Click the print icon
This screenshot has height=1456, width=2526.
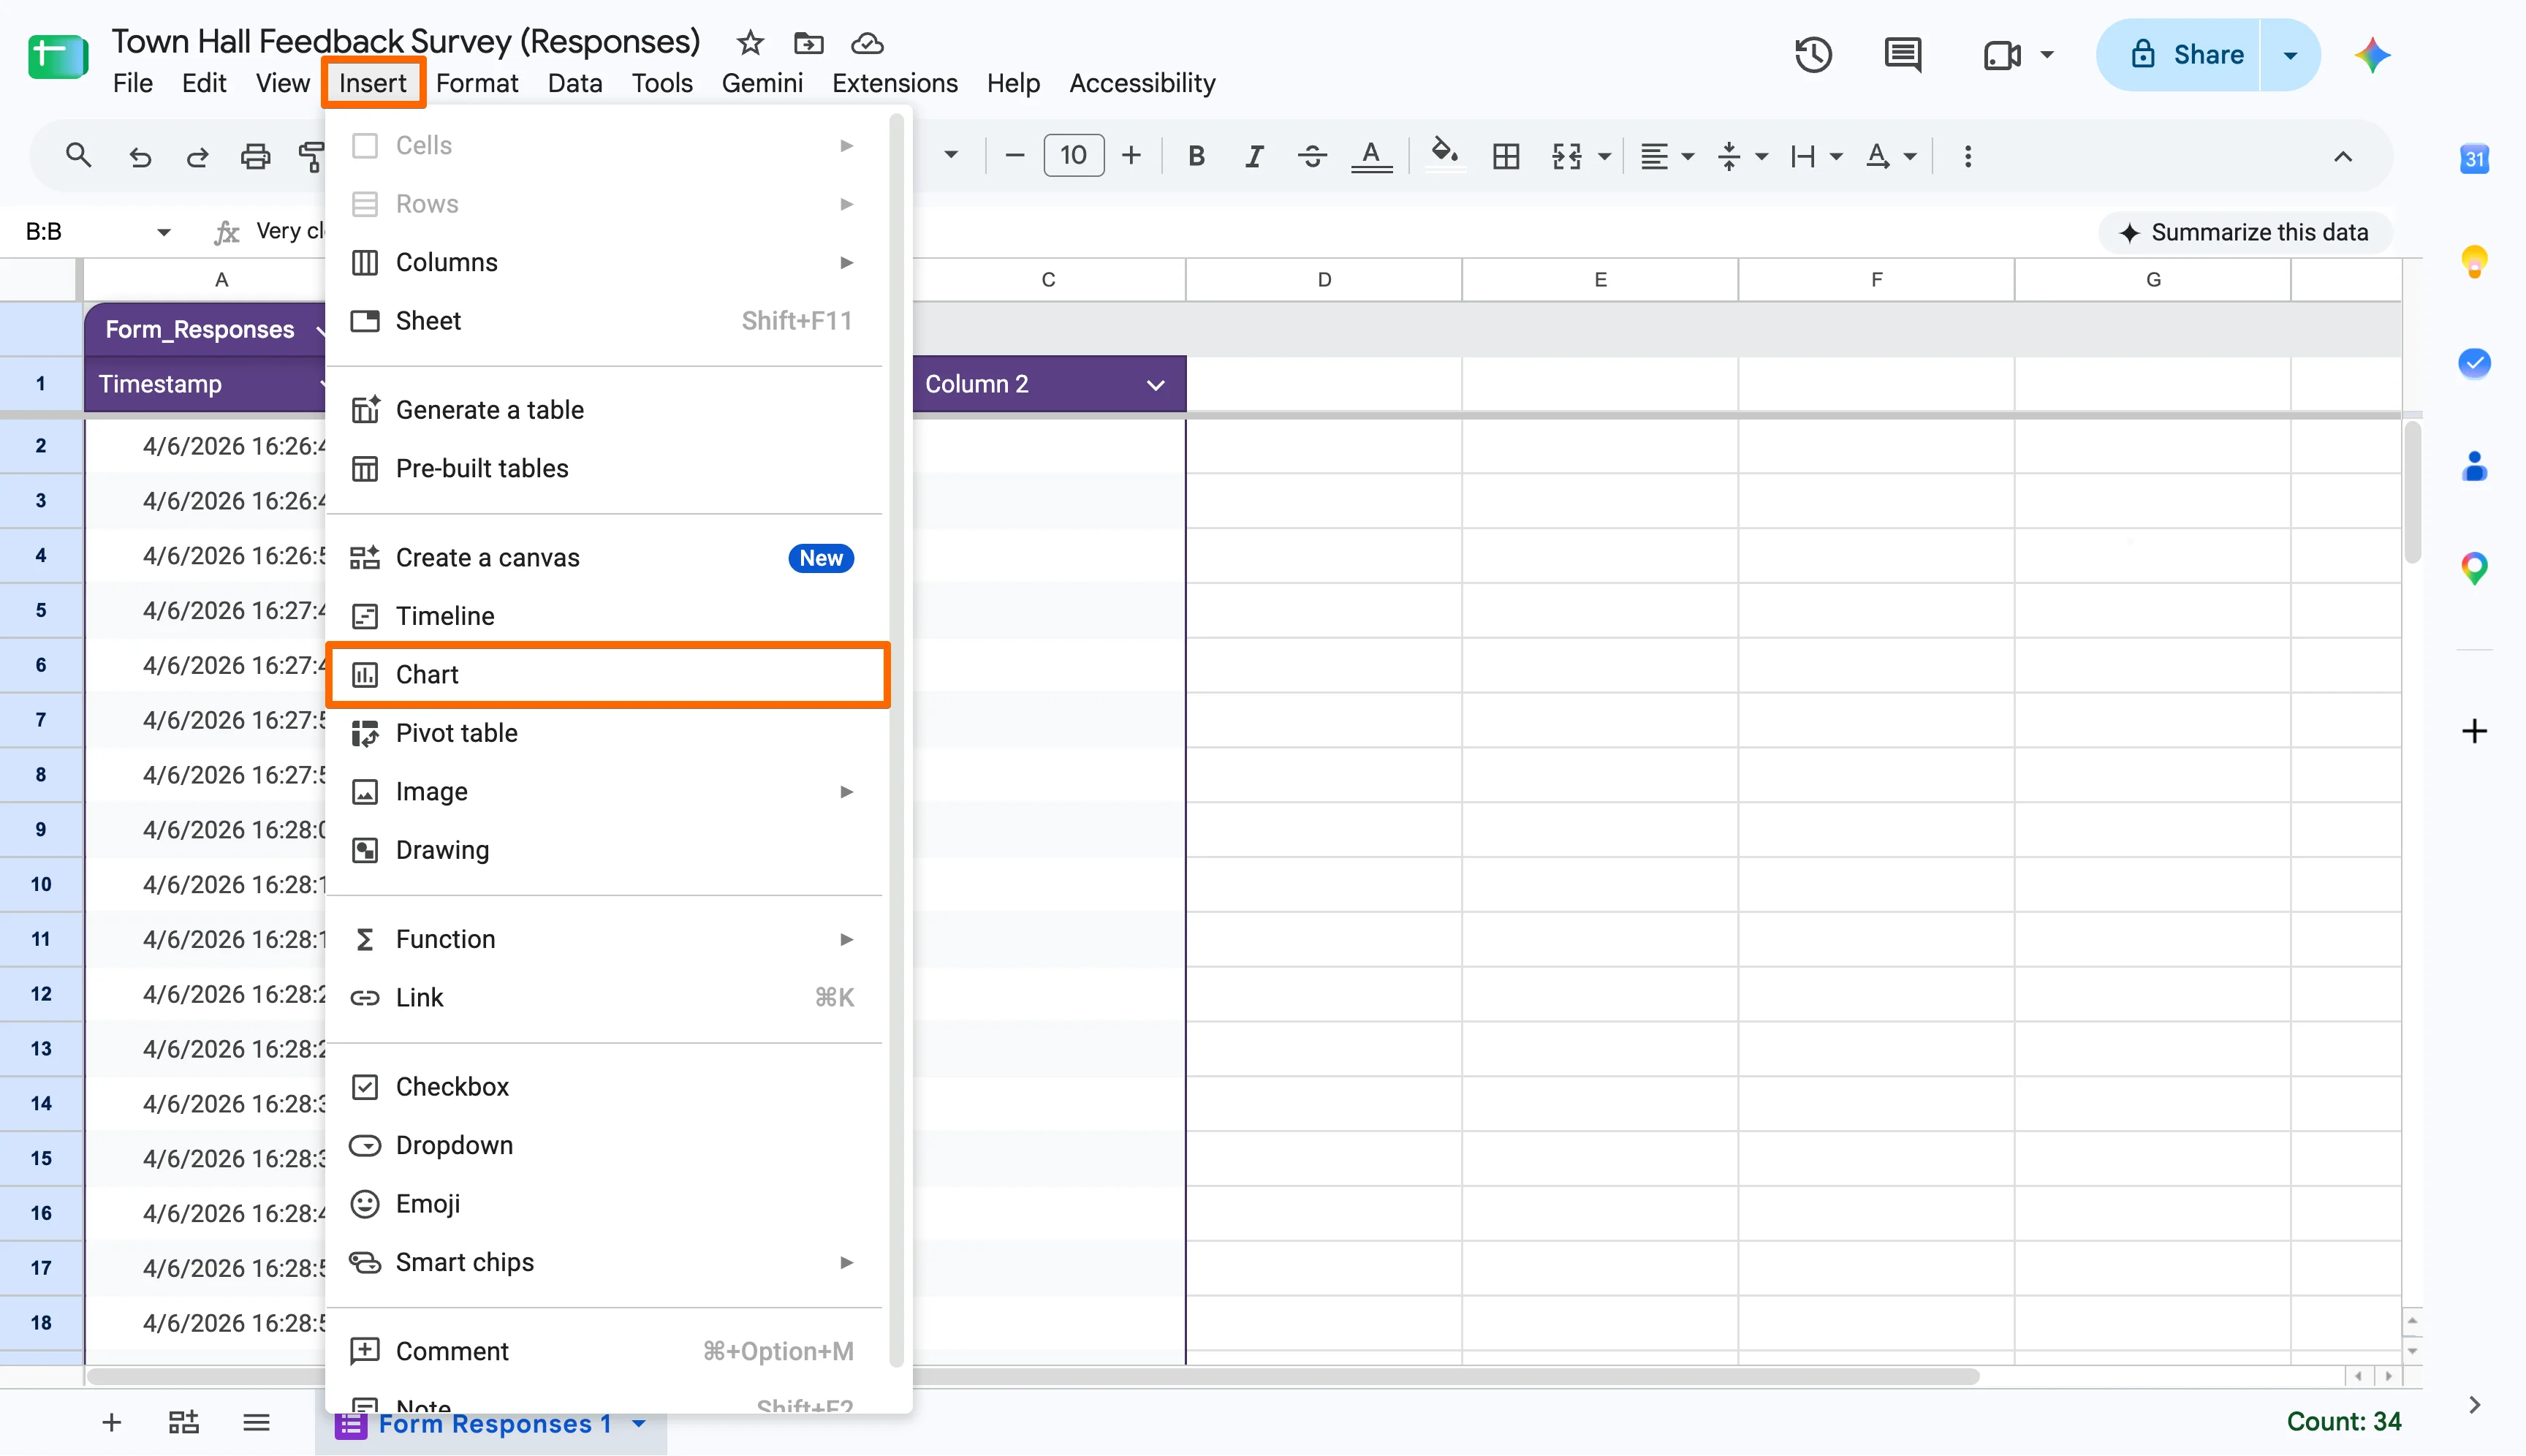[x=255, y=156]
